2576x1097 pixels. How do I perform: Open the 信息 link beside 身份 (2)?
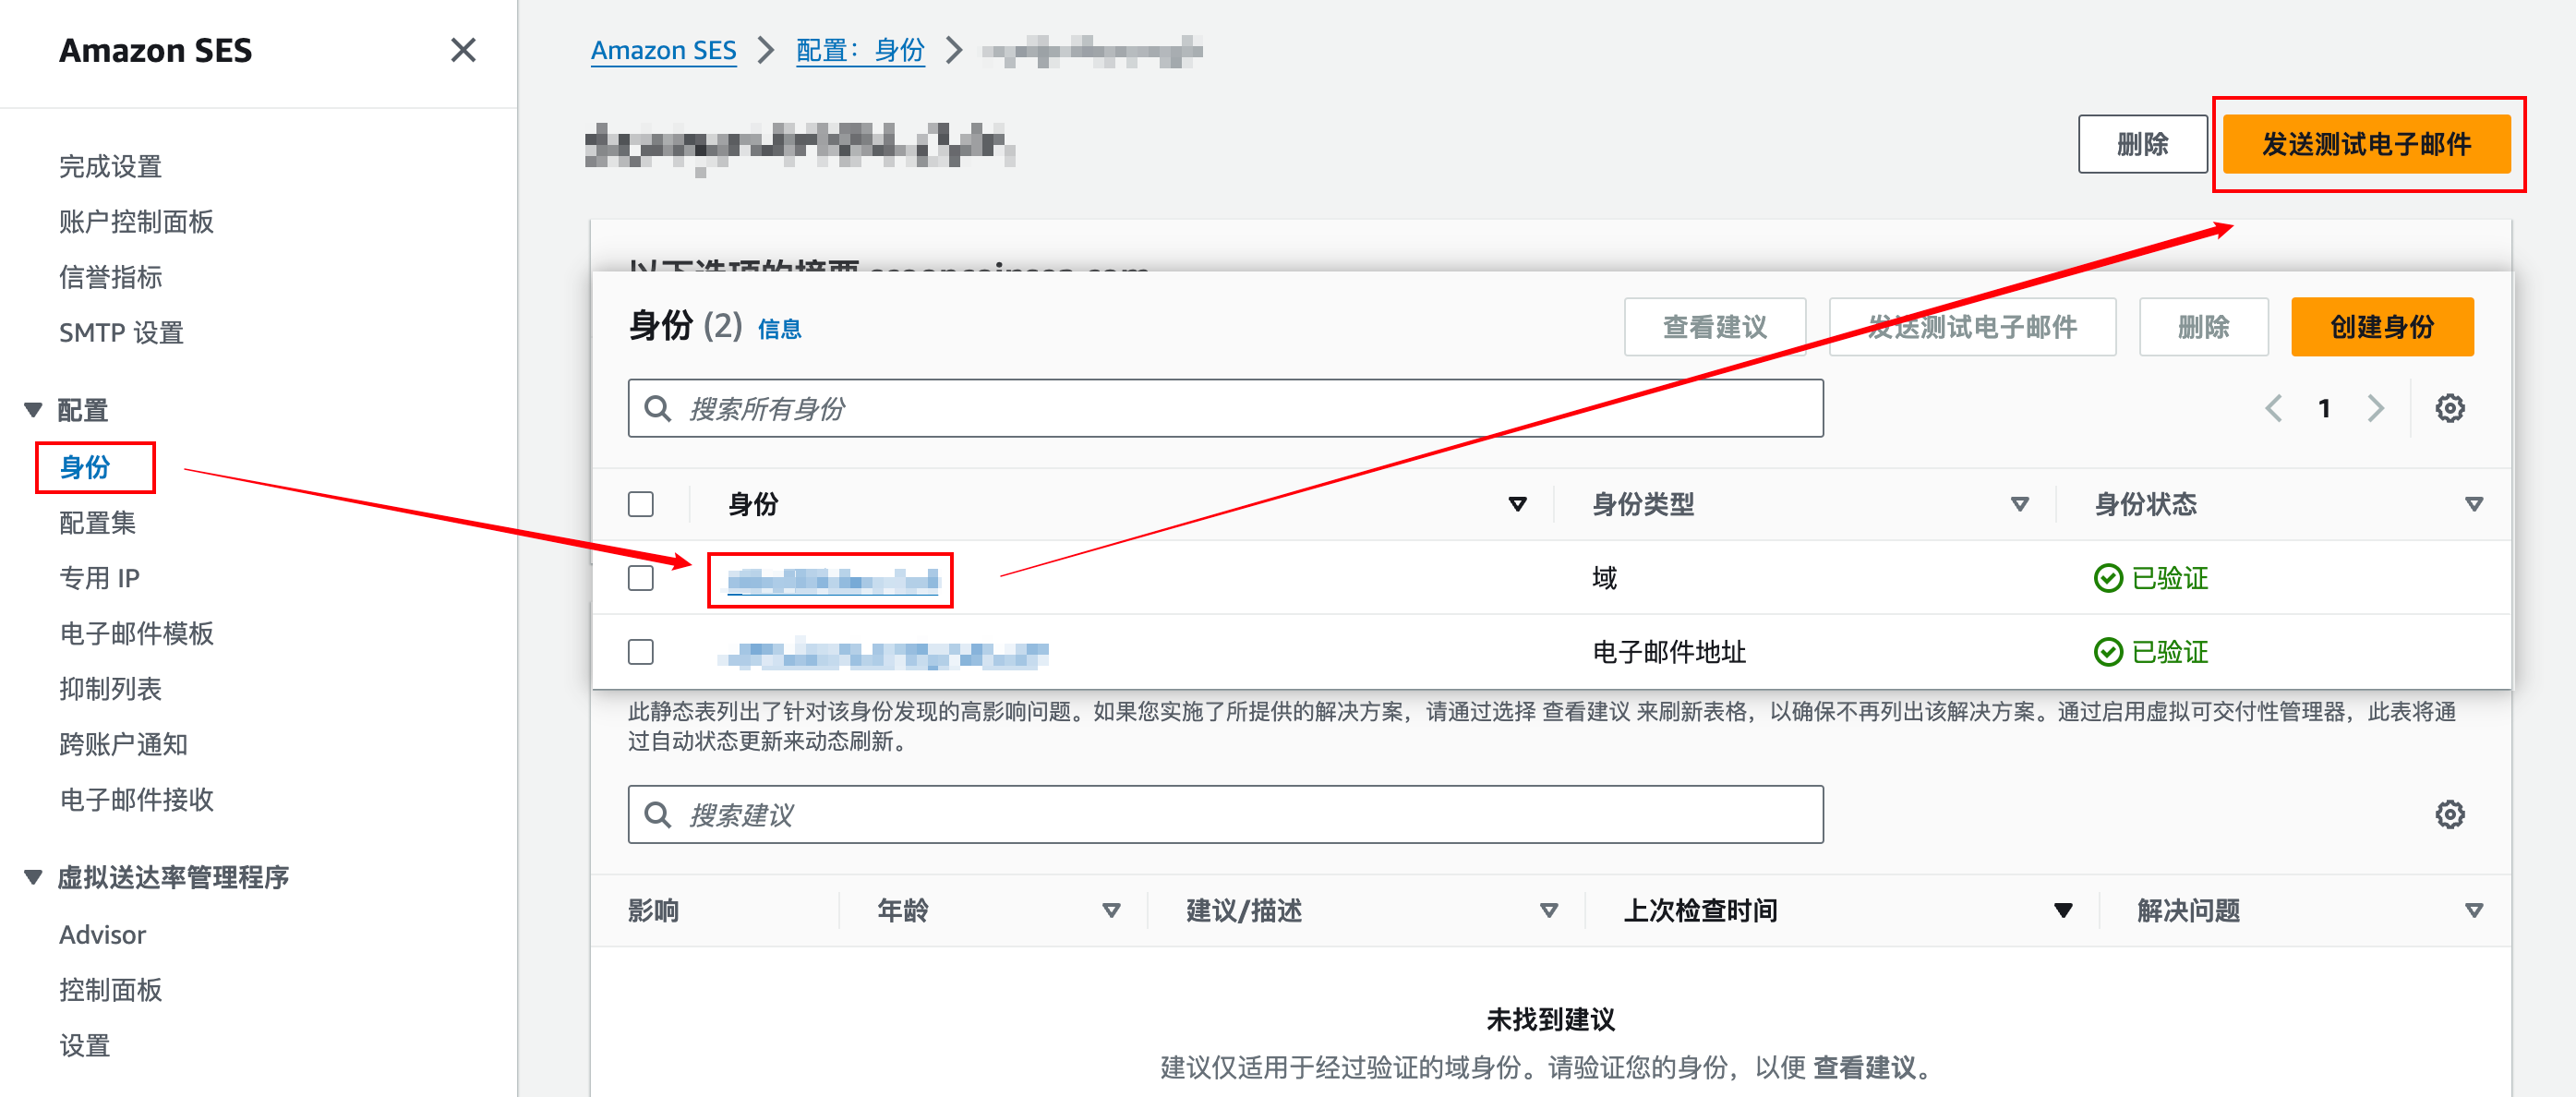click(x=779, y=329)
